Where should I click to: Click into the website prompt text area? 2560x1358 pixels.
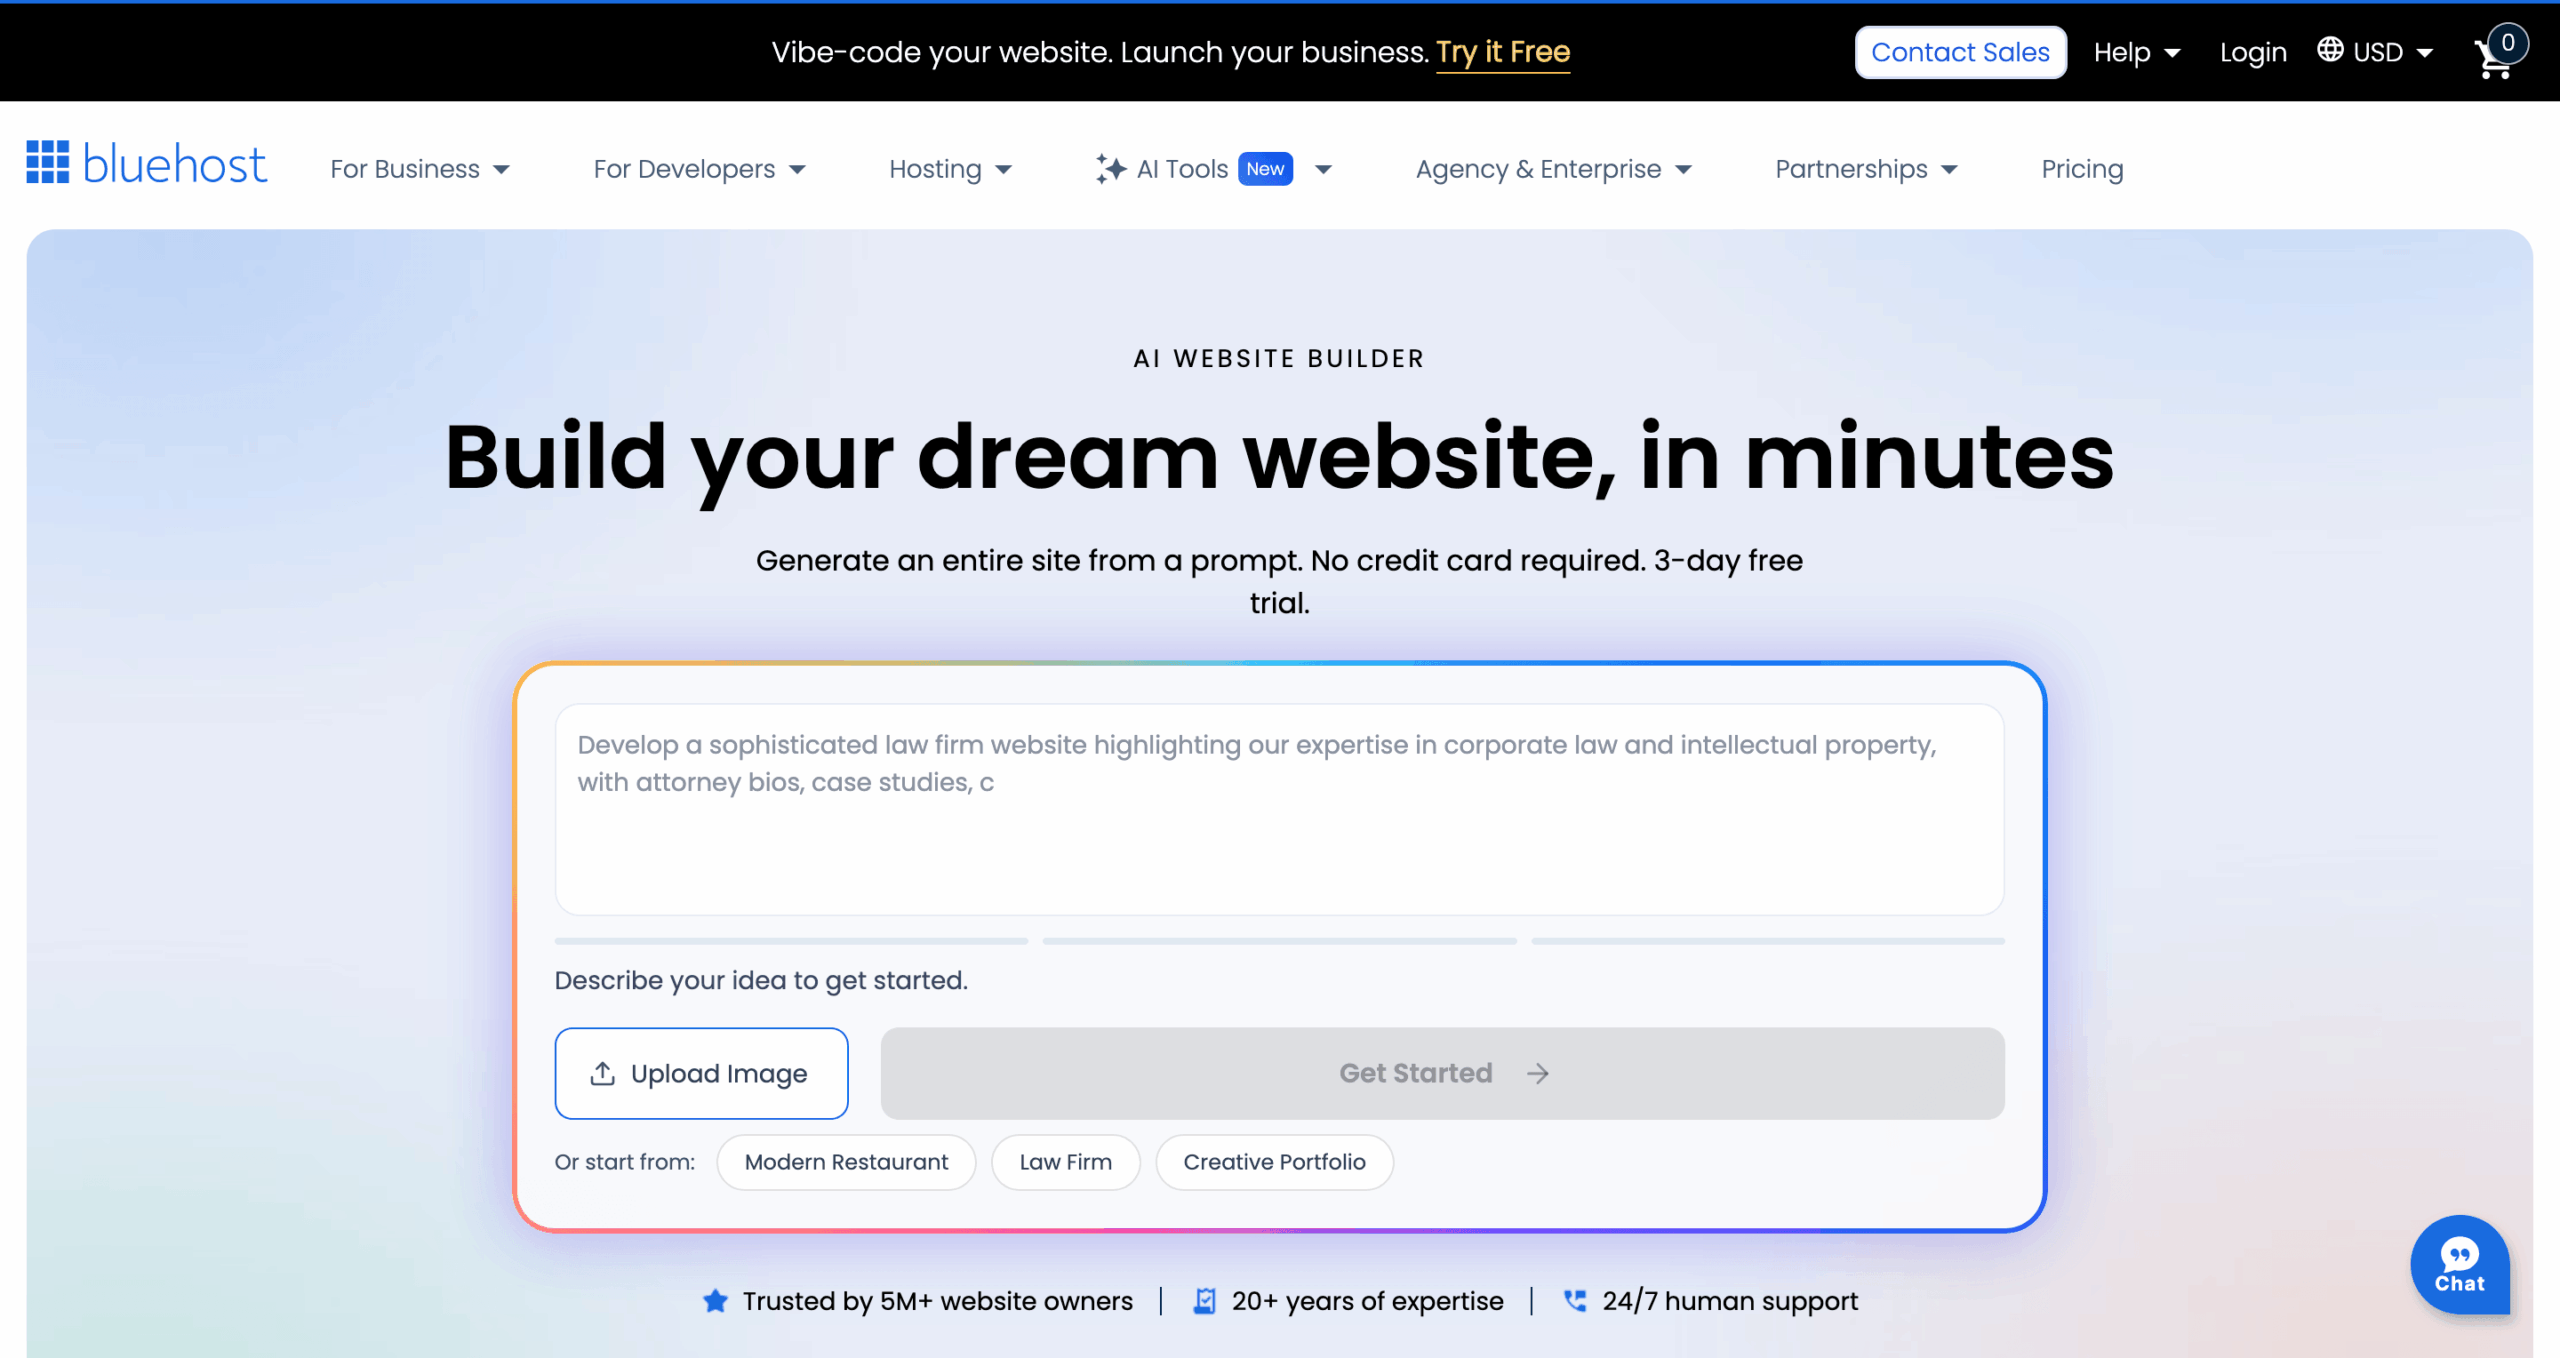[1279, 809]
